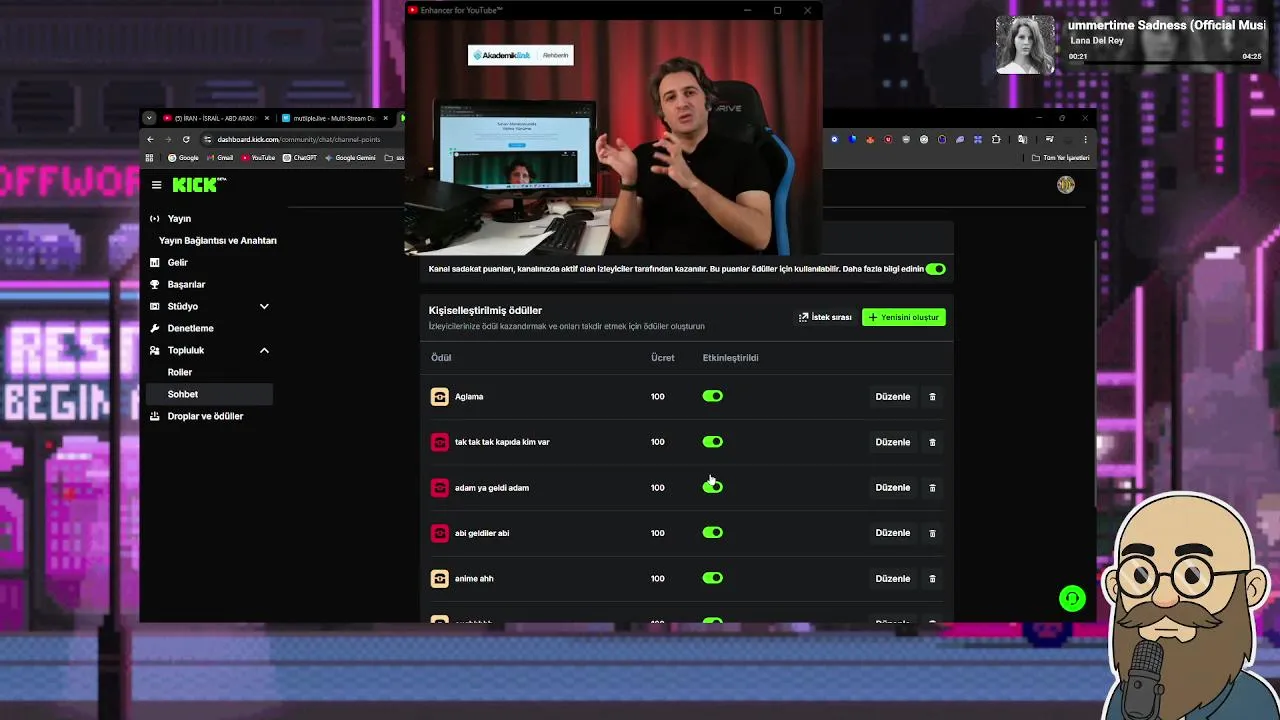Click the dashboard.kick.com address bar
Image resolution: width=1280 pixels, height=720 pixels.
click(x=300, y=139)
